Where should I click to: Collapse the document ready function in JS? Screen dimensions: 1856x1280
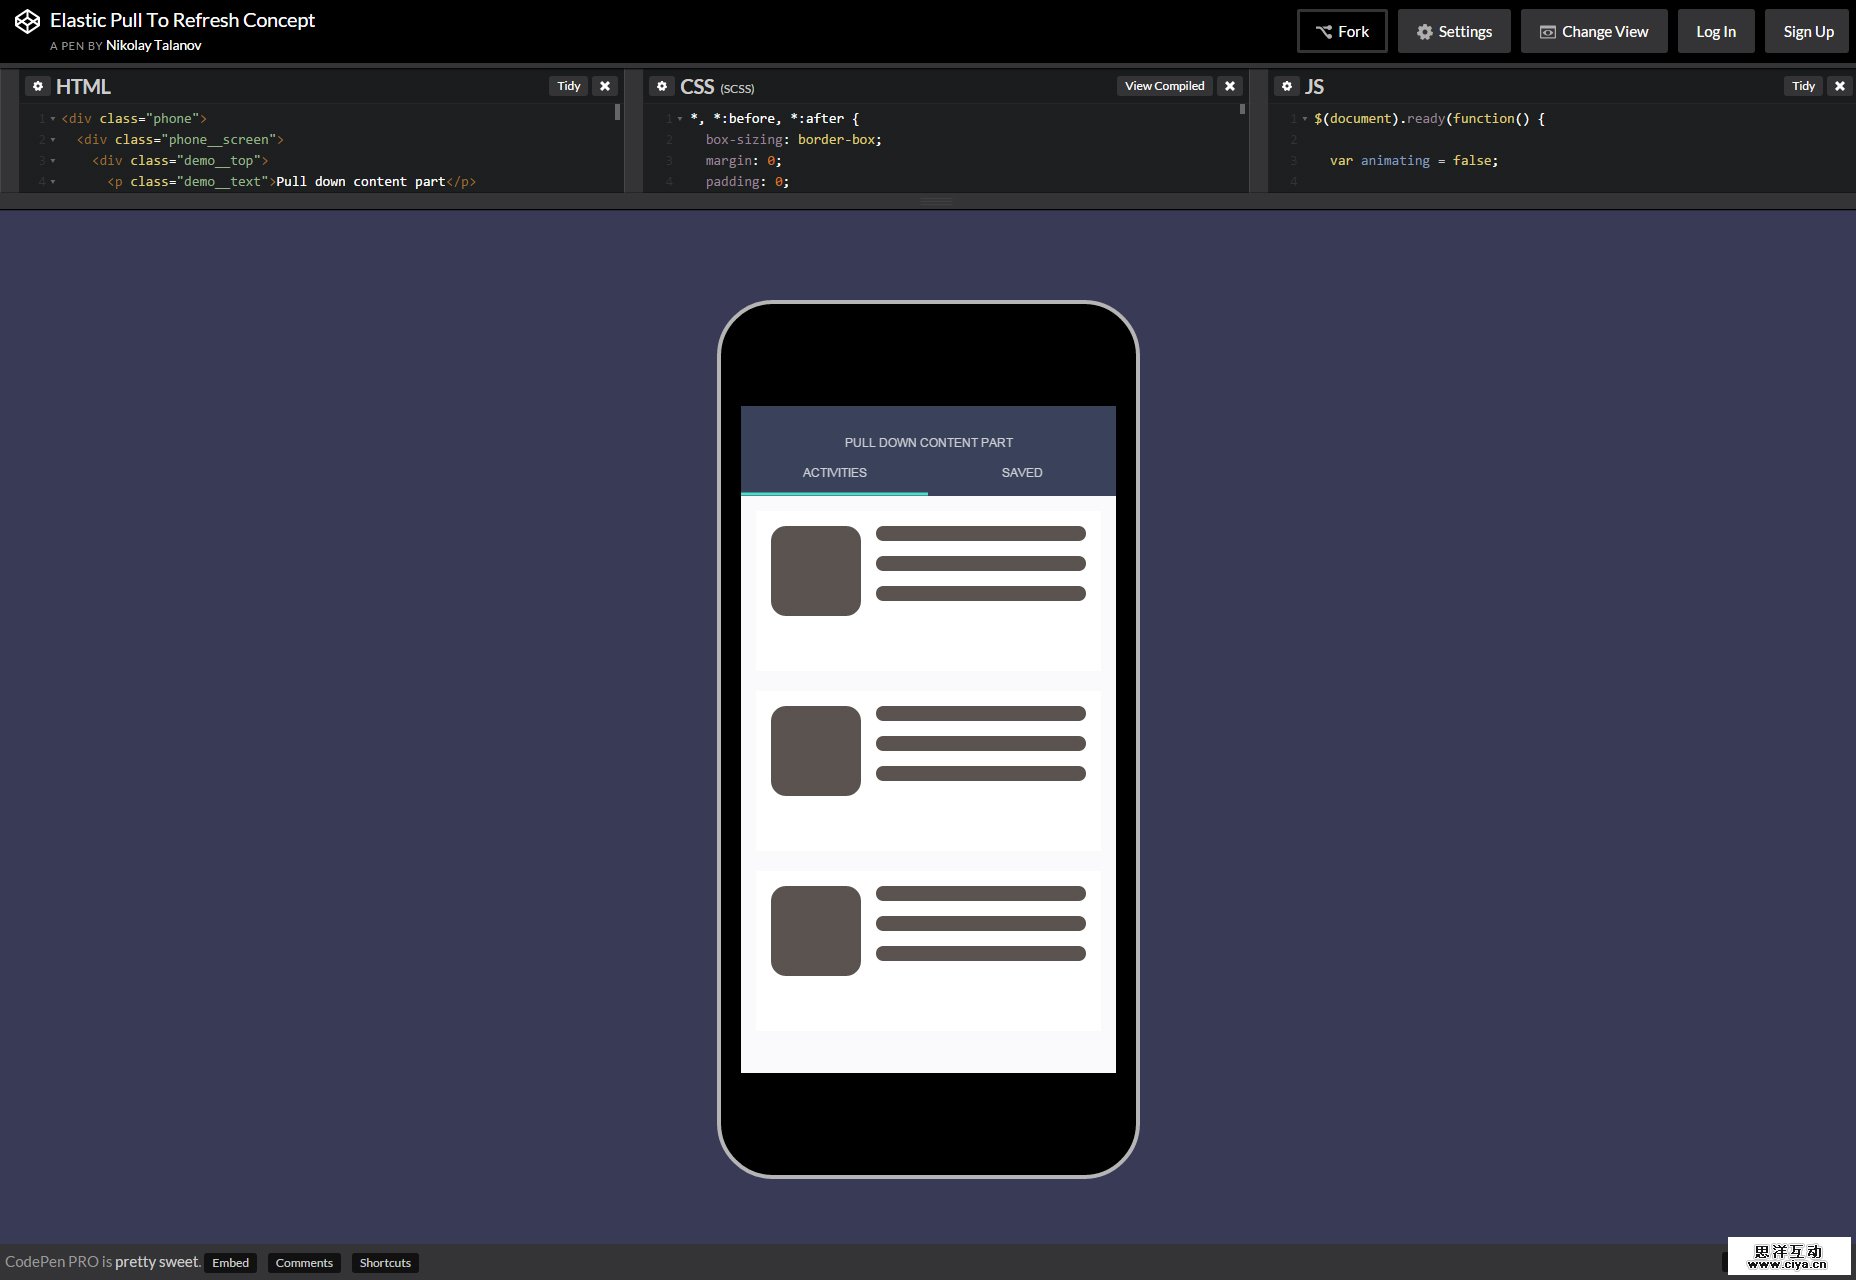[x=1305, y=118]
